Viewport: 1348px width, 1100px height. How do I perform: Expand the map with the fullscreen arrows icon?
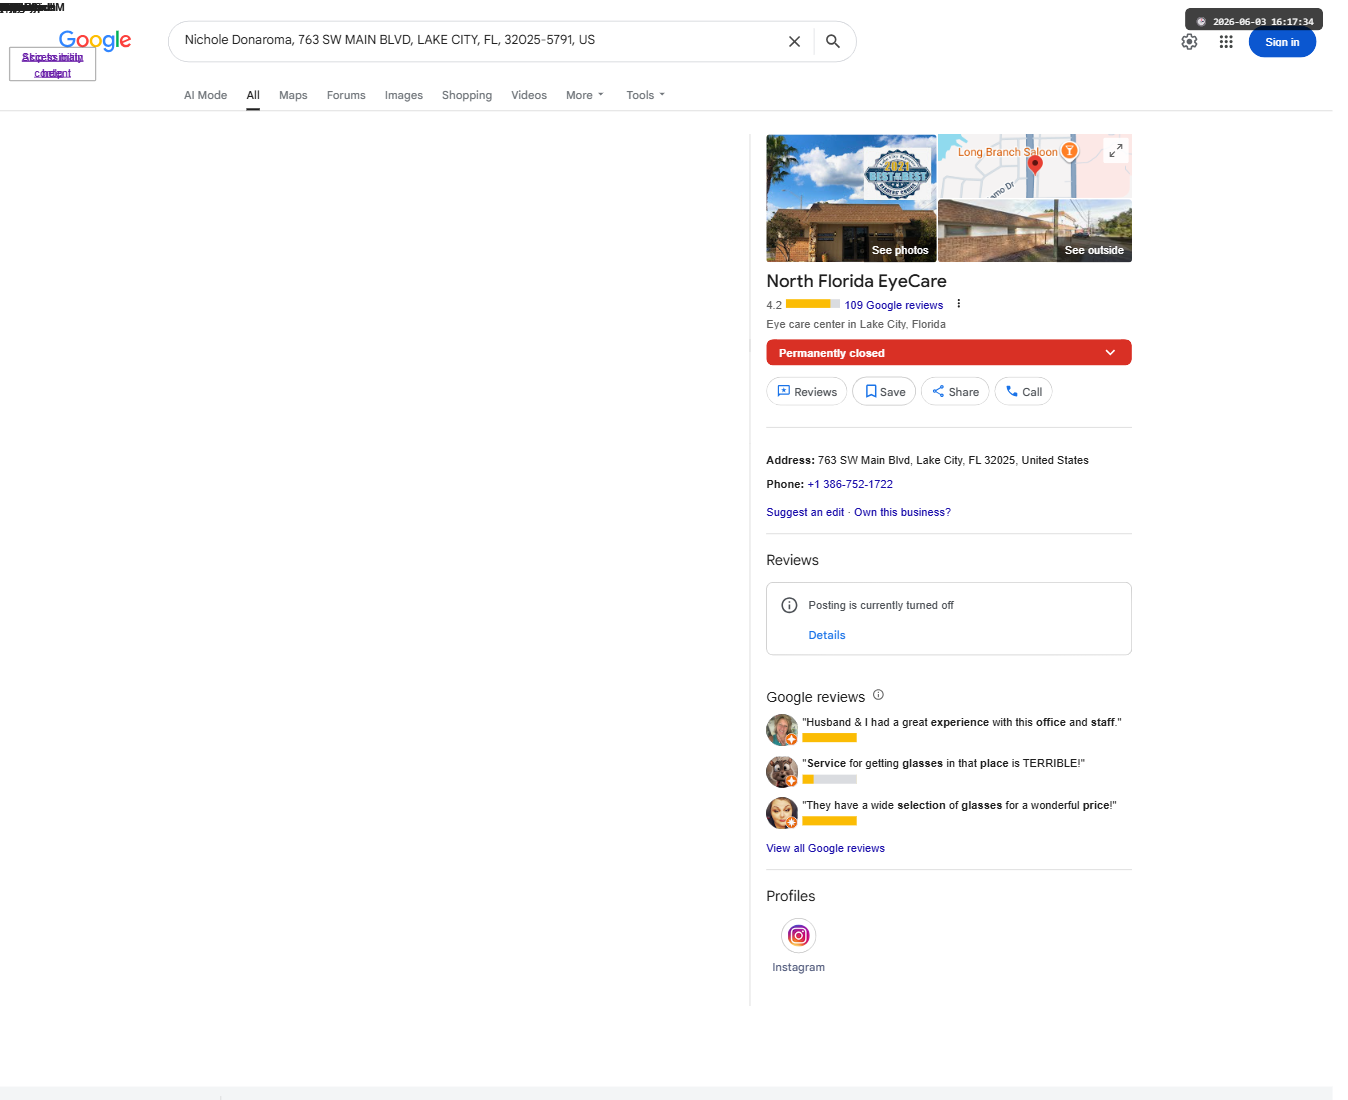click(x=1116, y=150)
